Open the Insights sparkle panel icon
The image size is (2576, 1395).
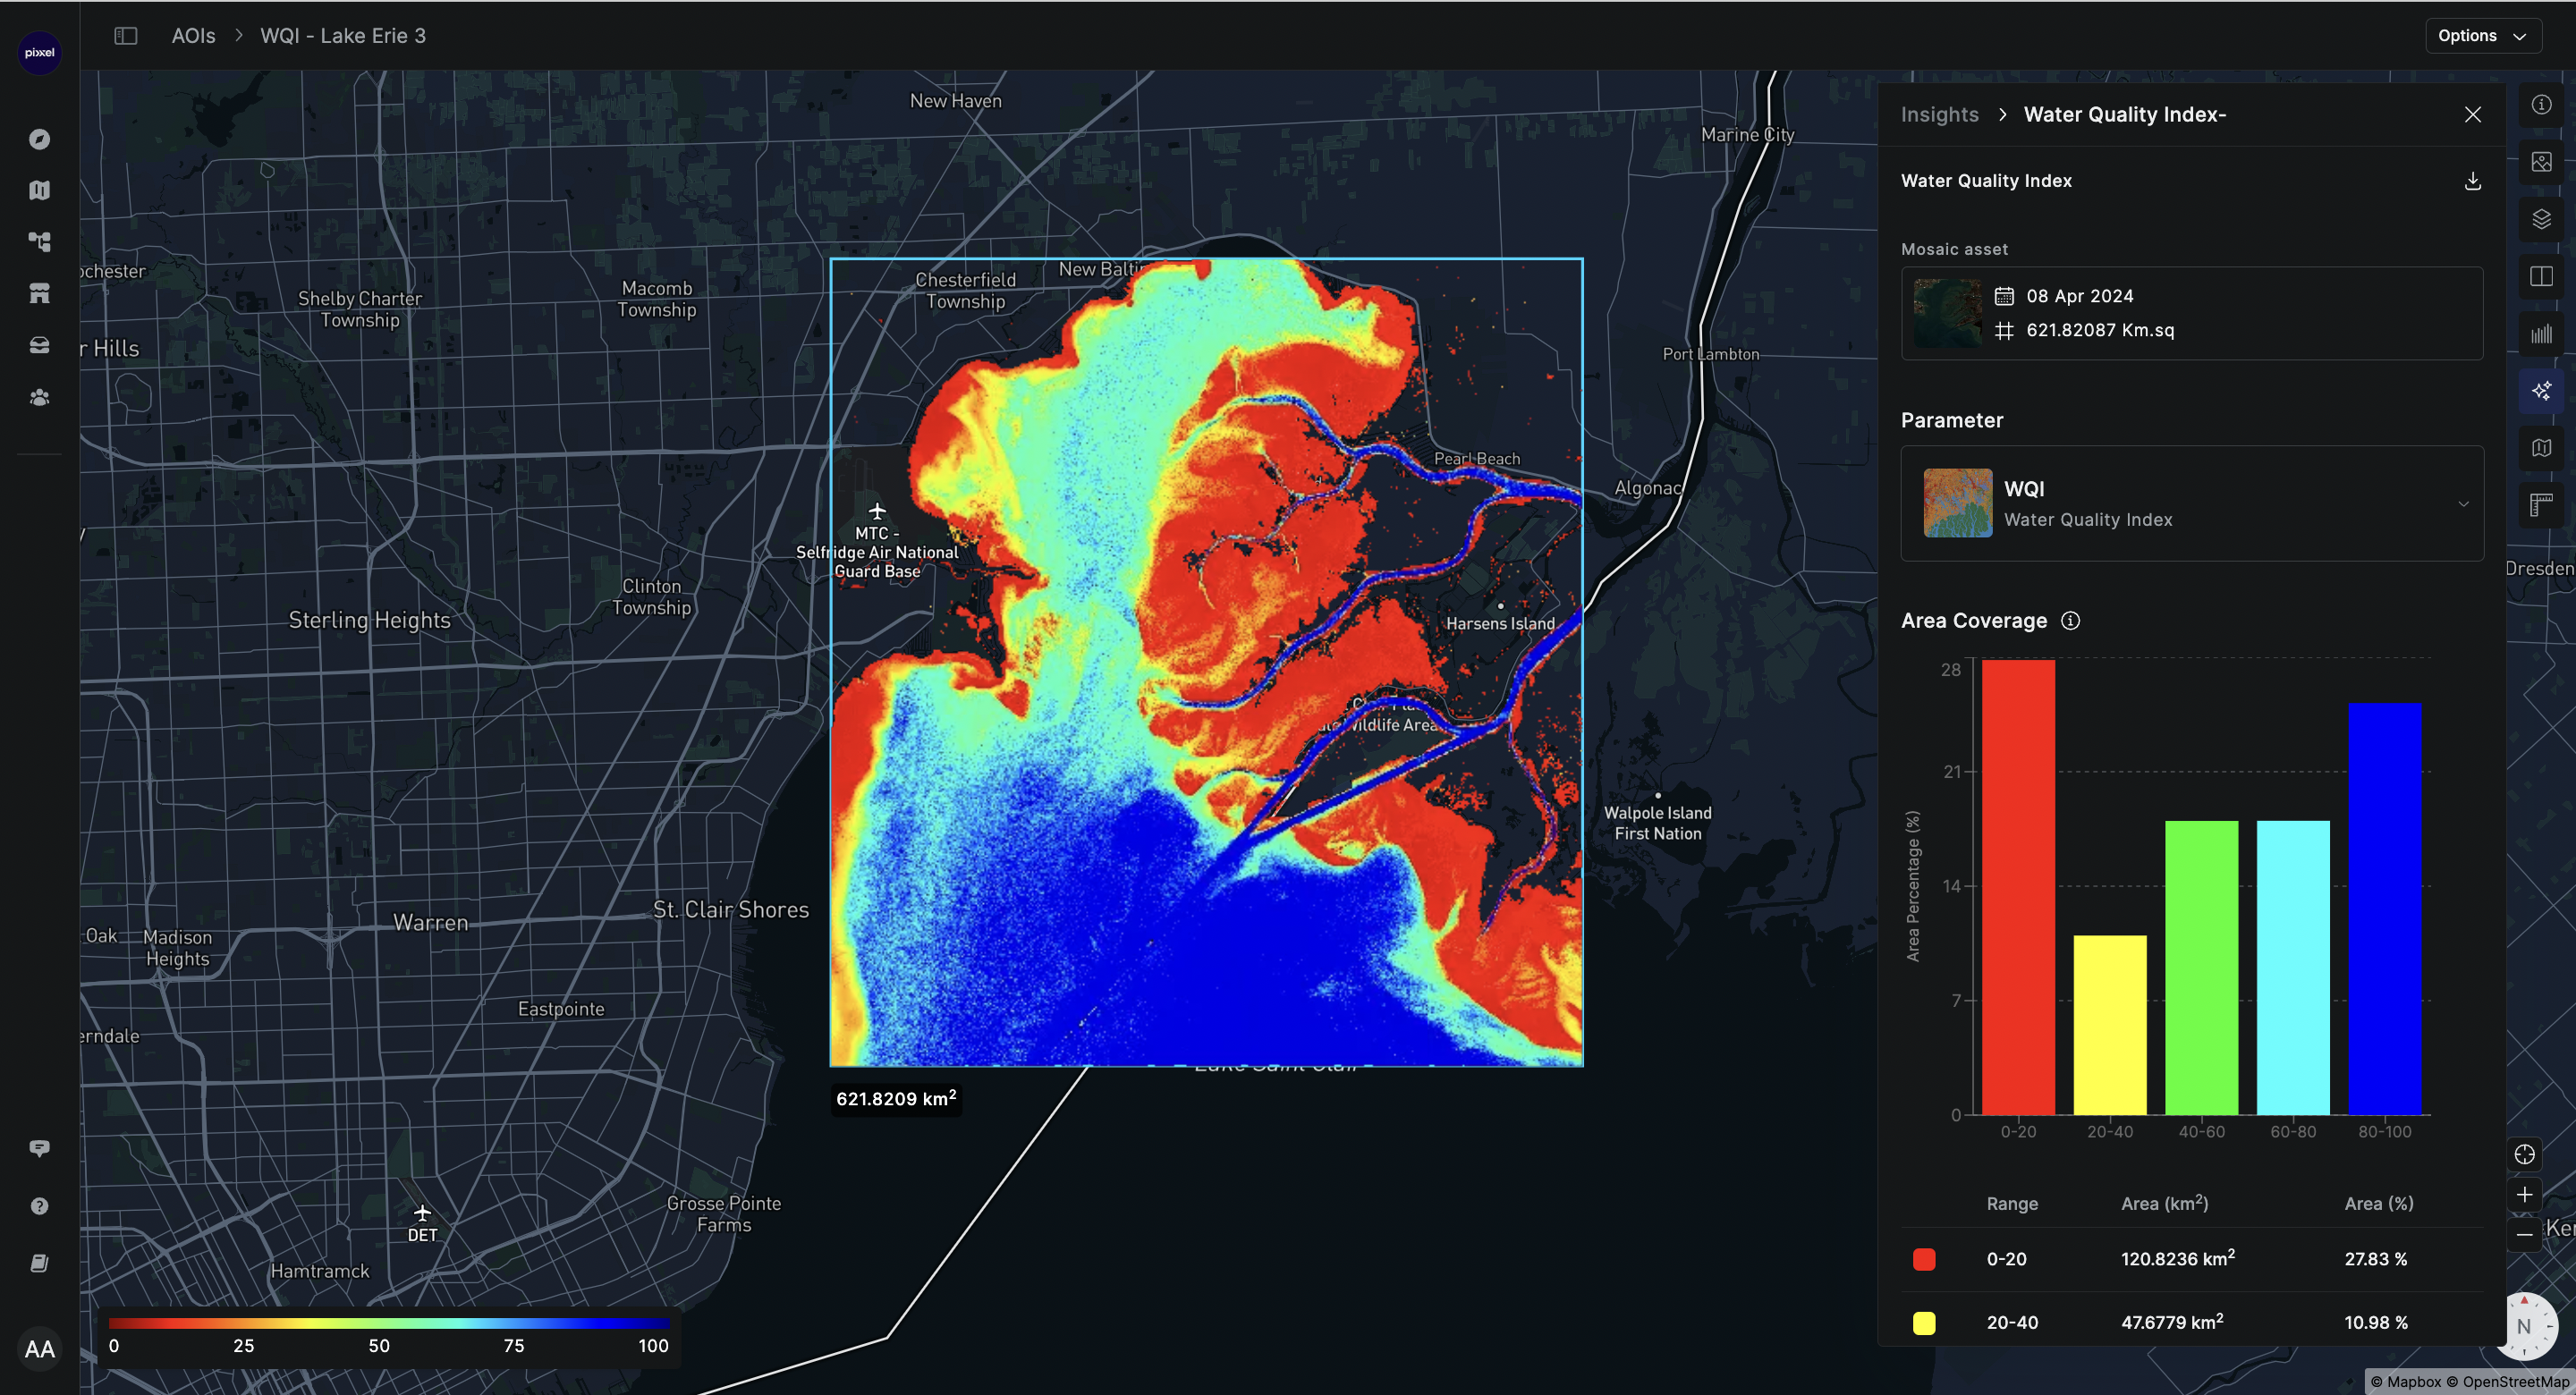click(x=2541, y=390)
